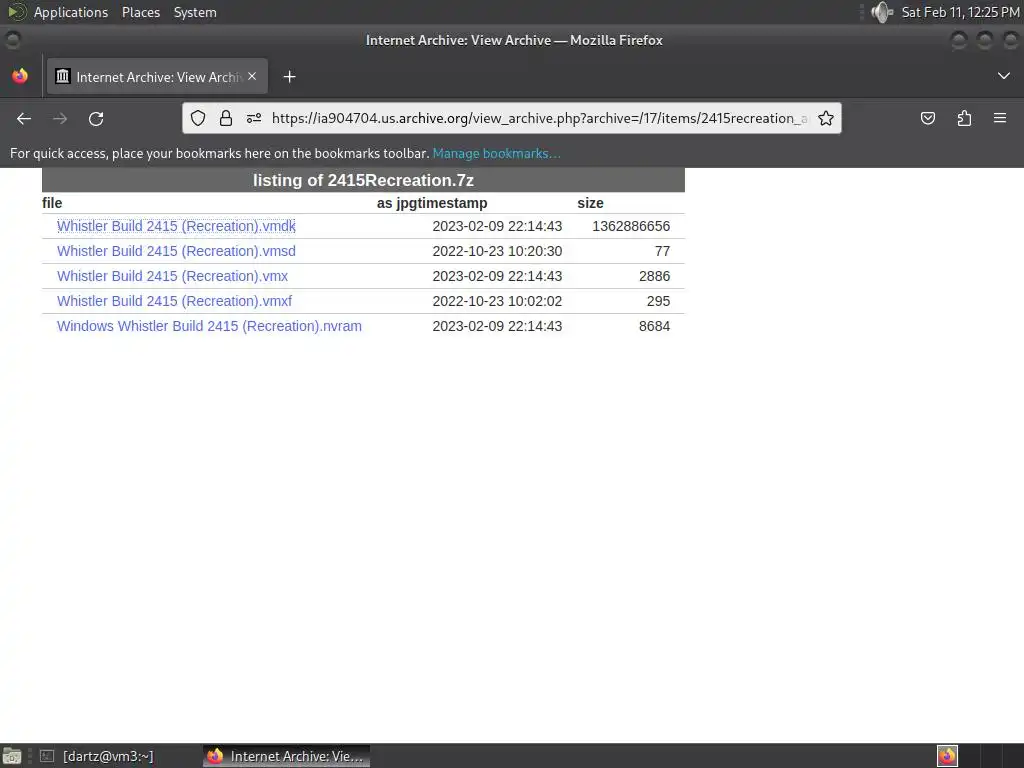Click the size value 295
Viewport: 1024px width, 768px height.
pos(658,301)
